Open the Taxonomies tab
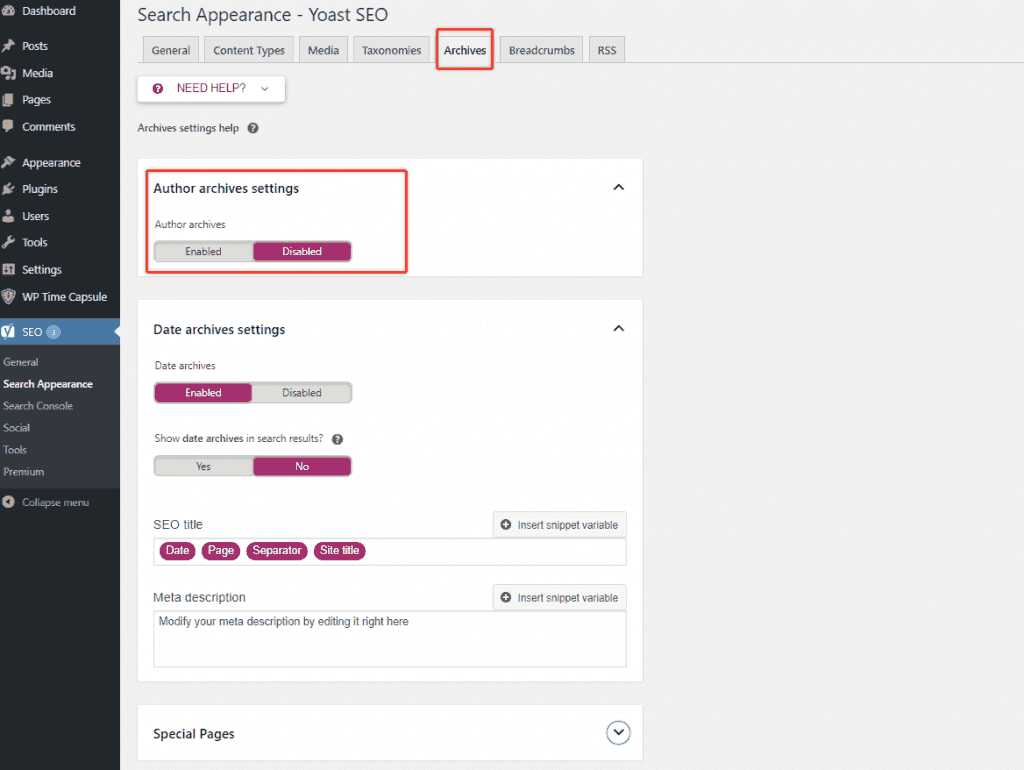The image size is (1024, 770). 392,50
